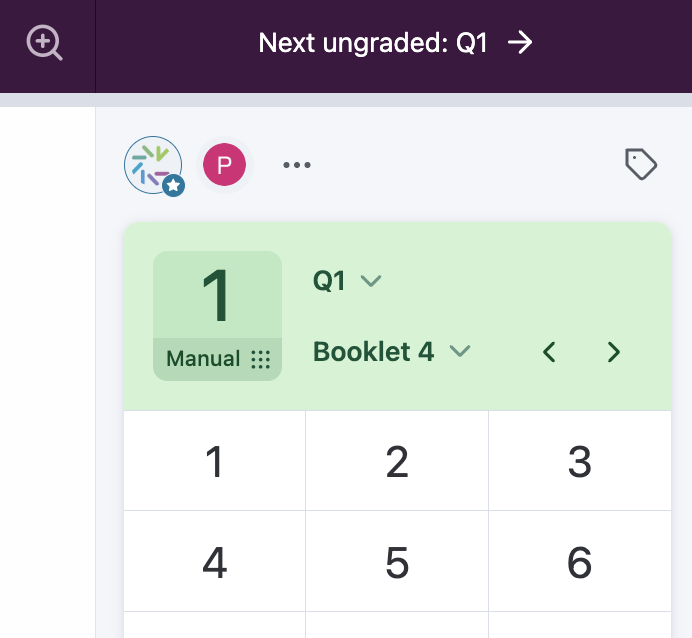
Task: Click the current score box showing 1
Action: [x=217, y=297]
